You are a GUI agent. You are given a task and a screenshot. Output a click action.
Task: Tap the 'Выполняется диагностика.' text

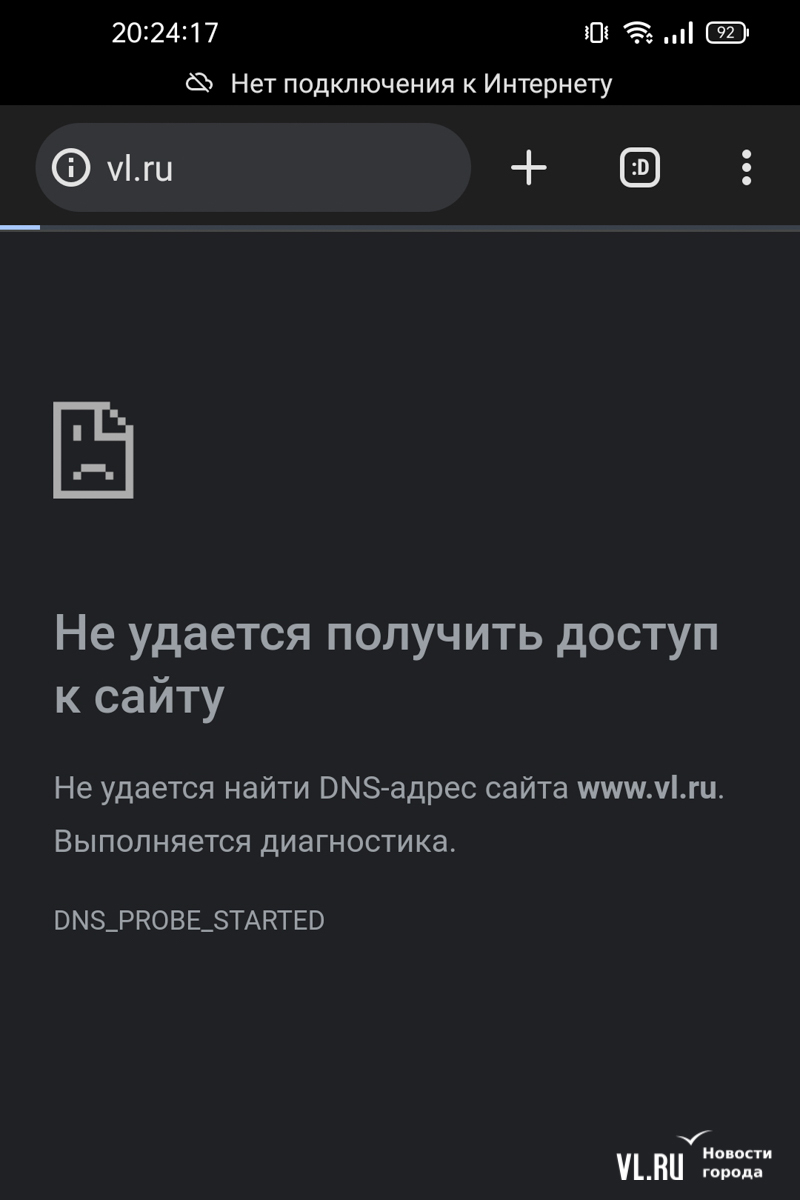point(255,842)
